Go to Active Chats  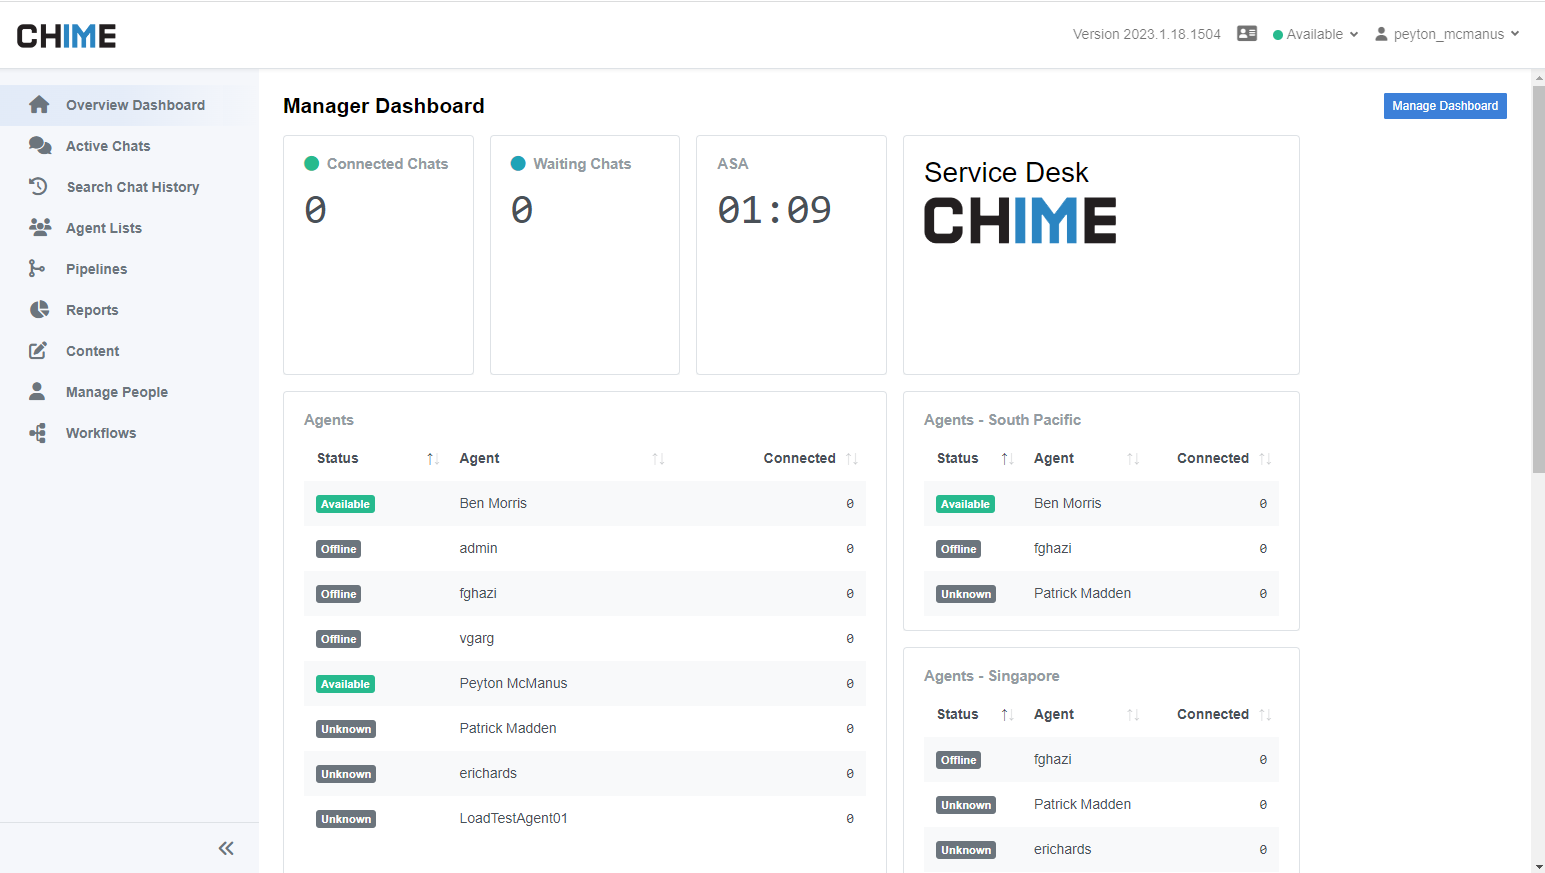tap(129, 146)
